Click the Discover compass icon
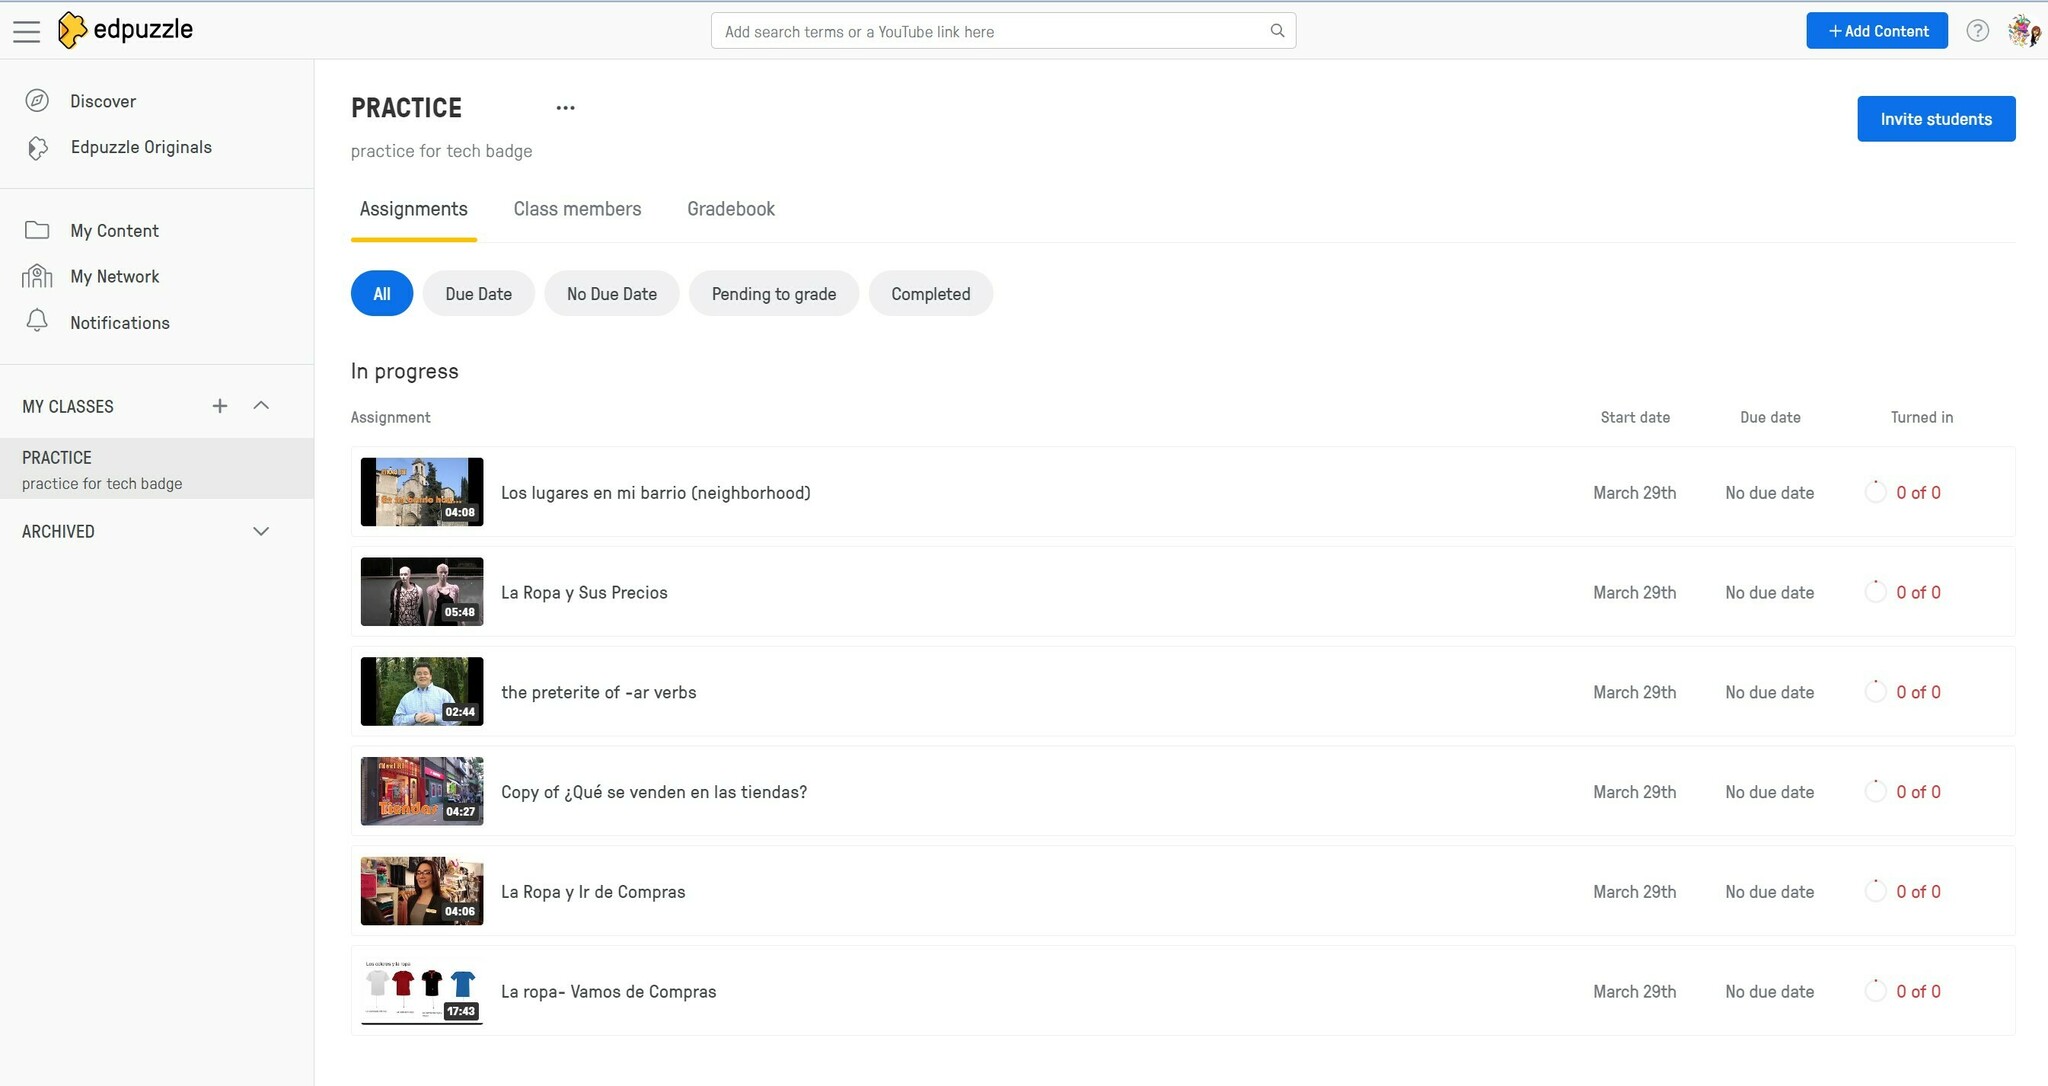 [37, 101]
